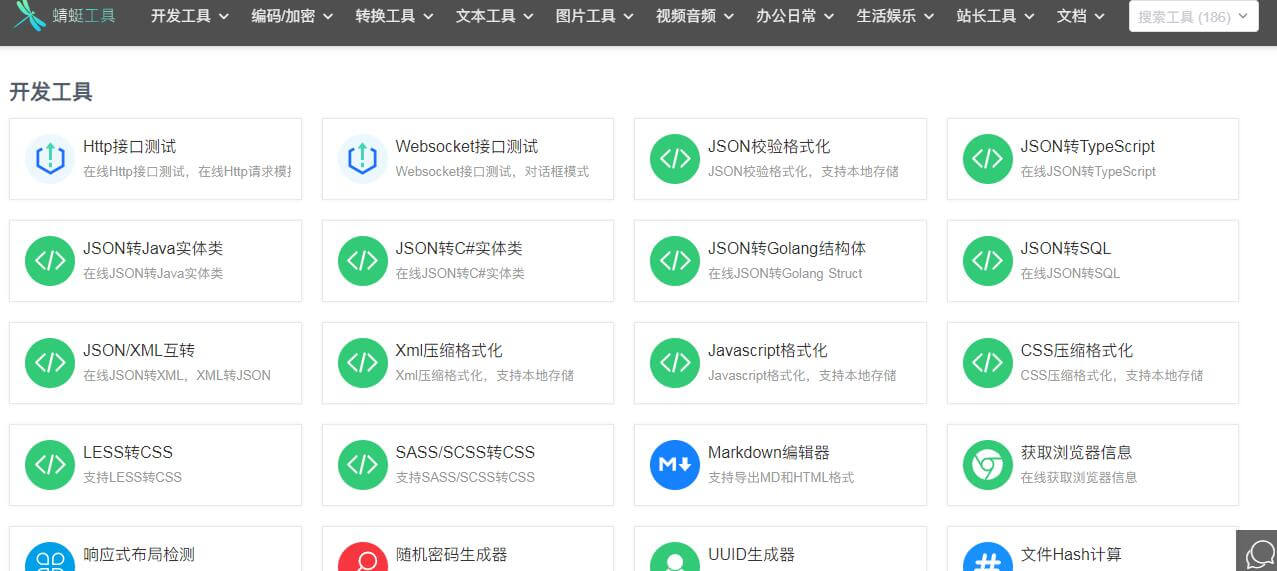Click the CSS压缩格式化 code icon
This screenshot has height=571, width=1277.
(x=988, y=363)
